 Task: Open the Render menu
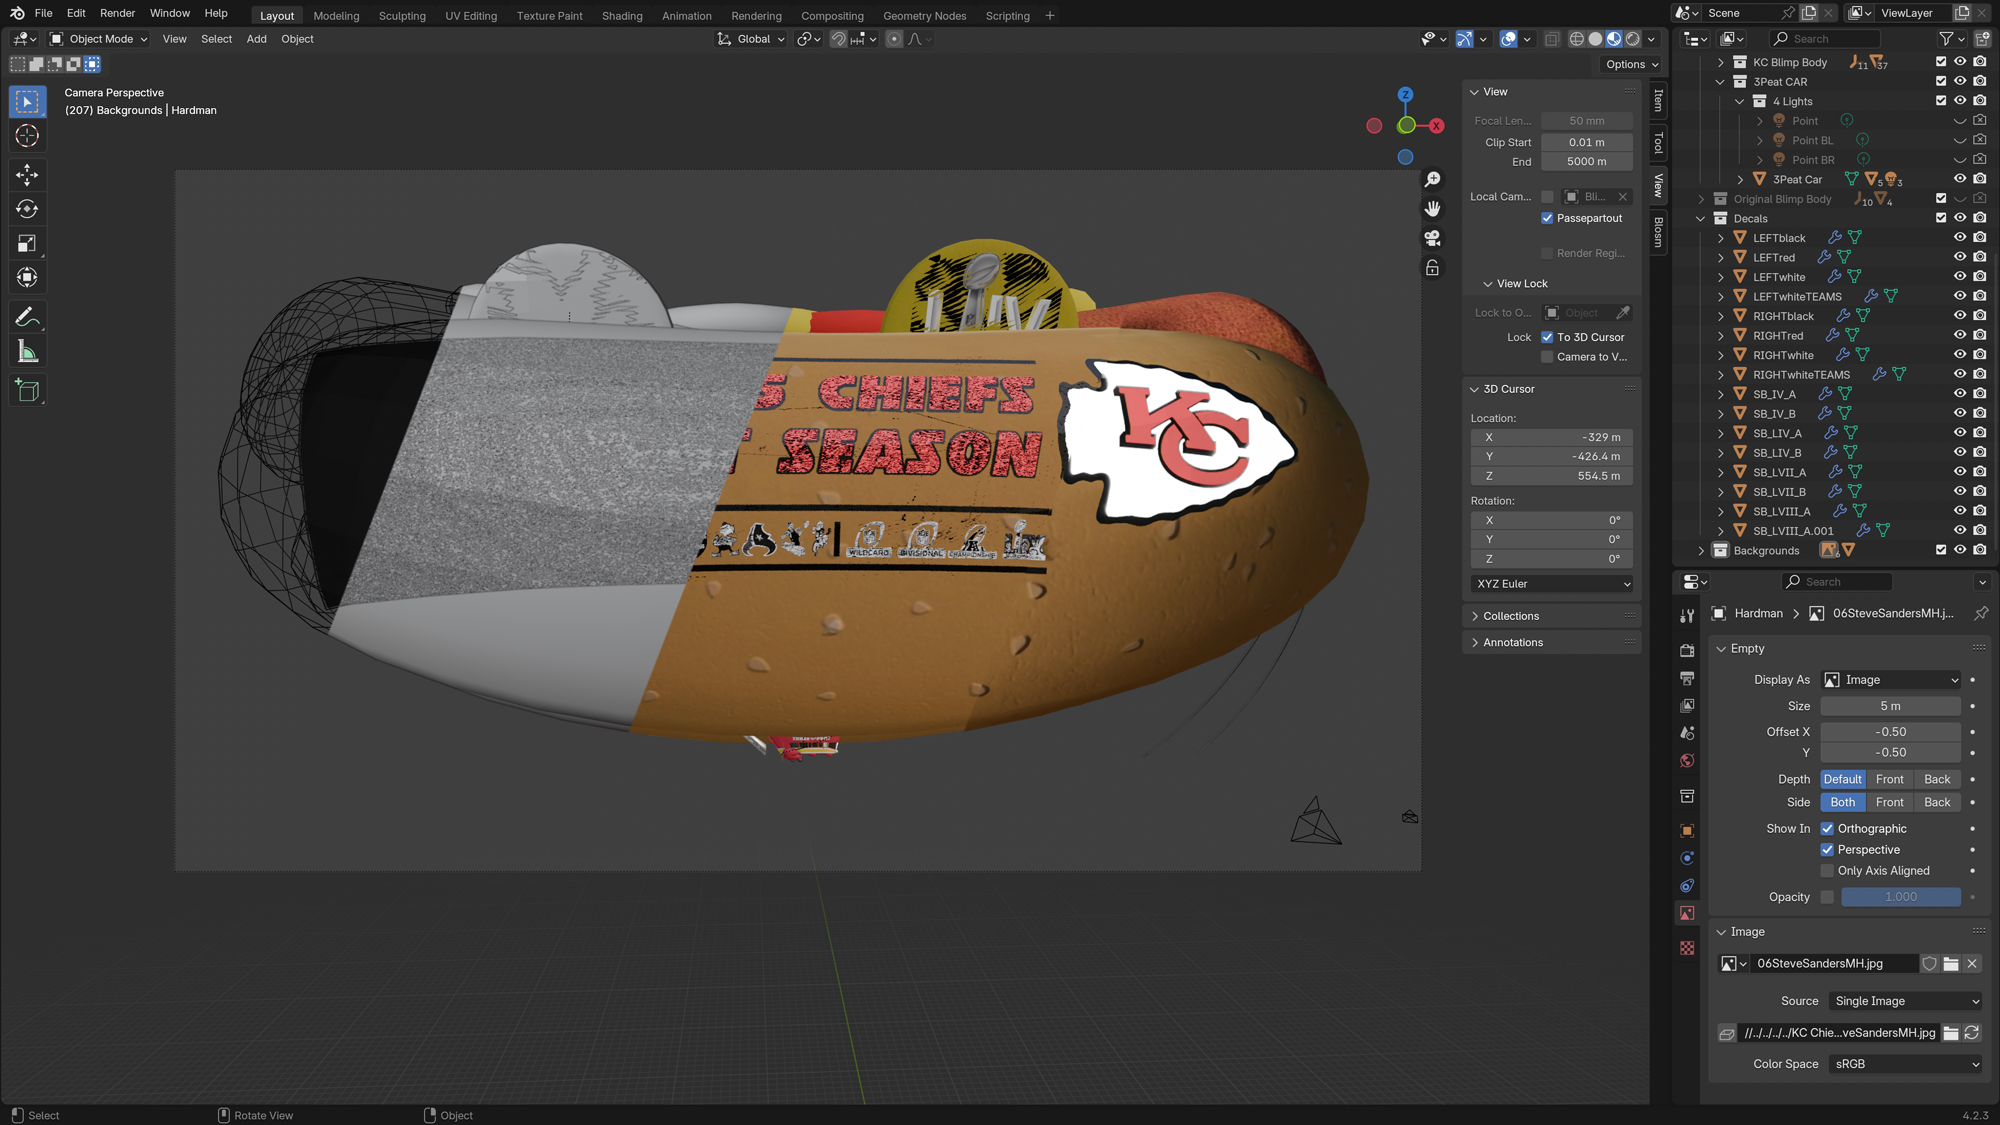pos(117,13)
